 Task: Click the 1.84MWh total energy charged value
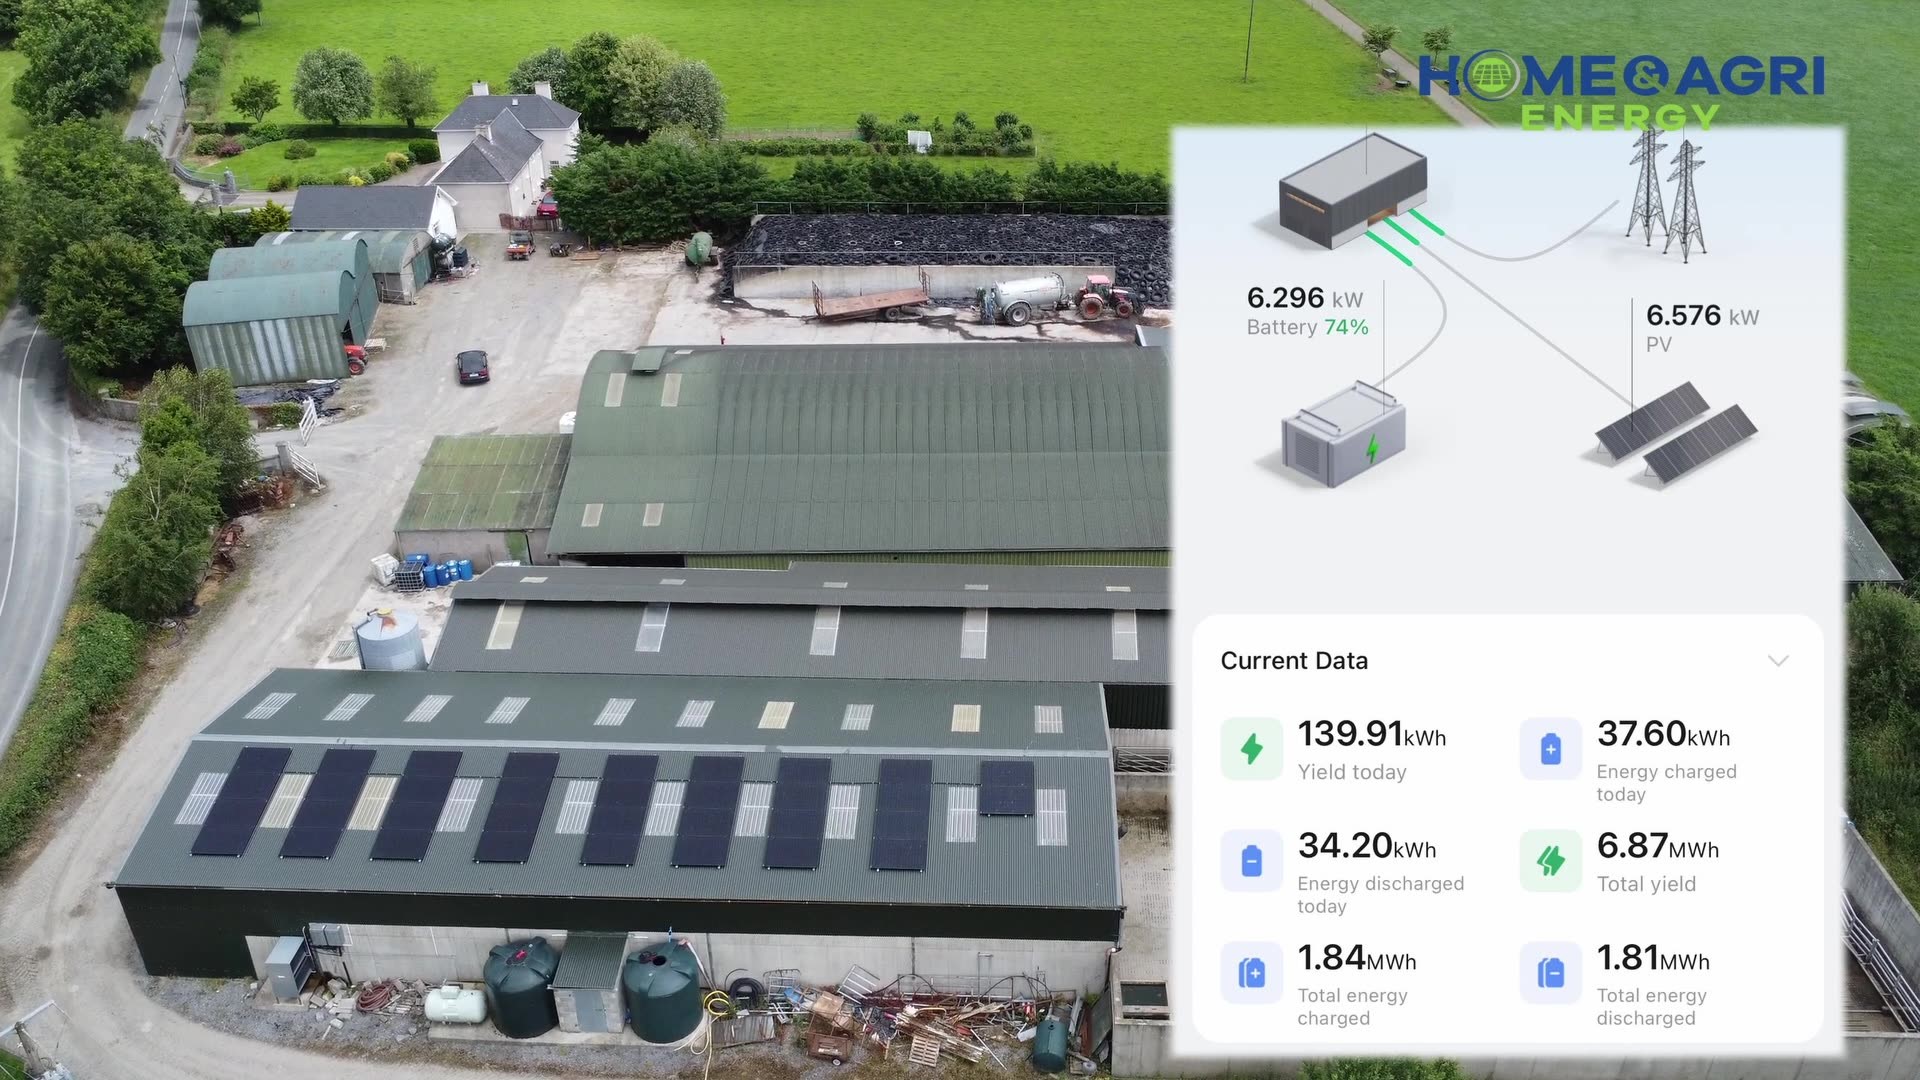click(1357, 958)
